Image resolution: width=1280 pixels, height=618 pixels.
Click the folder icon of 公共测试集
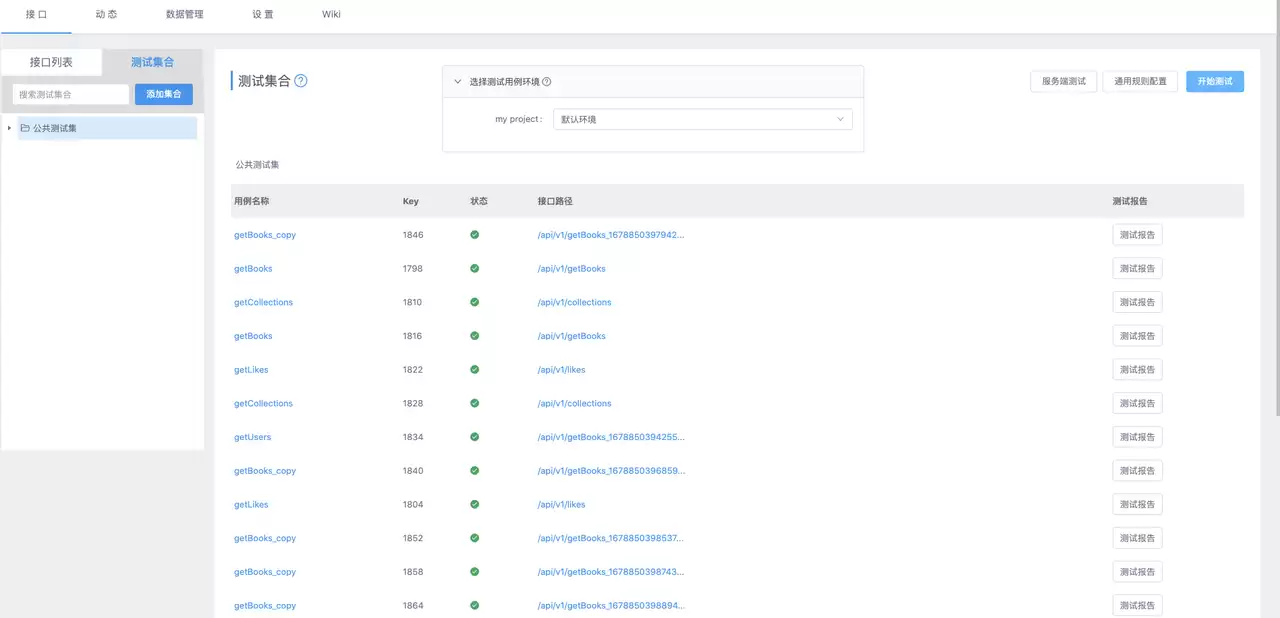point(25,128)
